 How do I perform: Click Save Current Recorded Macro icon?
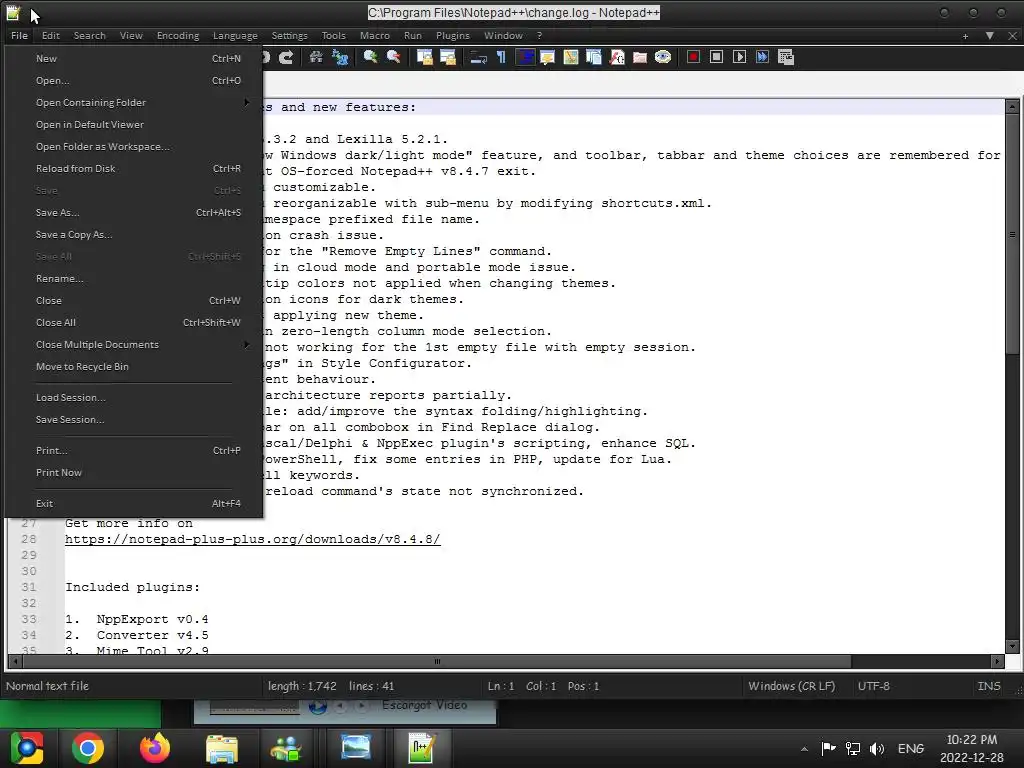pyautogui.click(x=786, y=57)
